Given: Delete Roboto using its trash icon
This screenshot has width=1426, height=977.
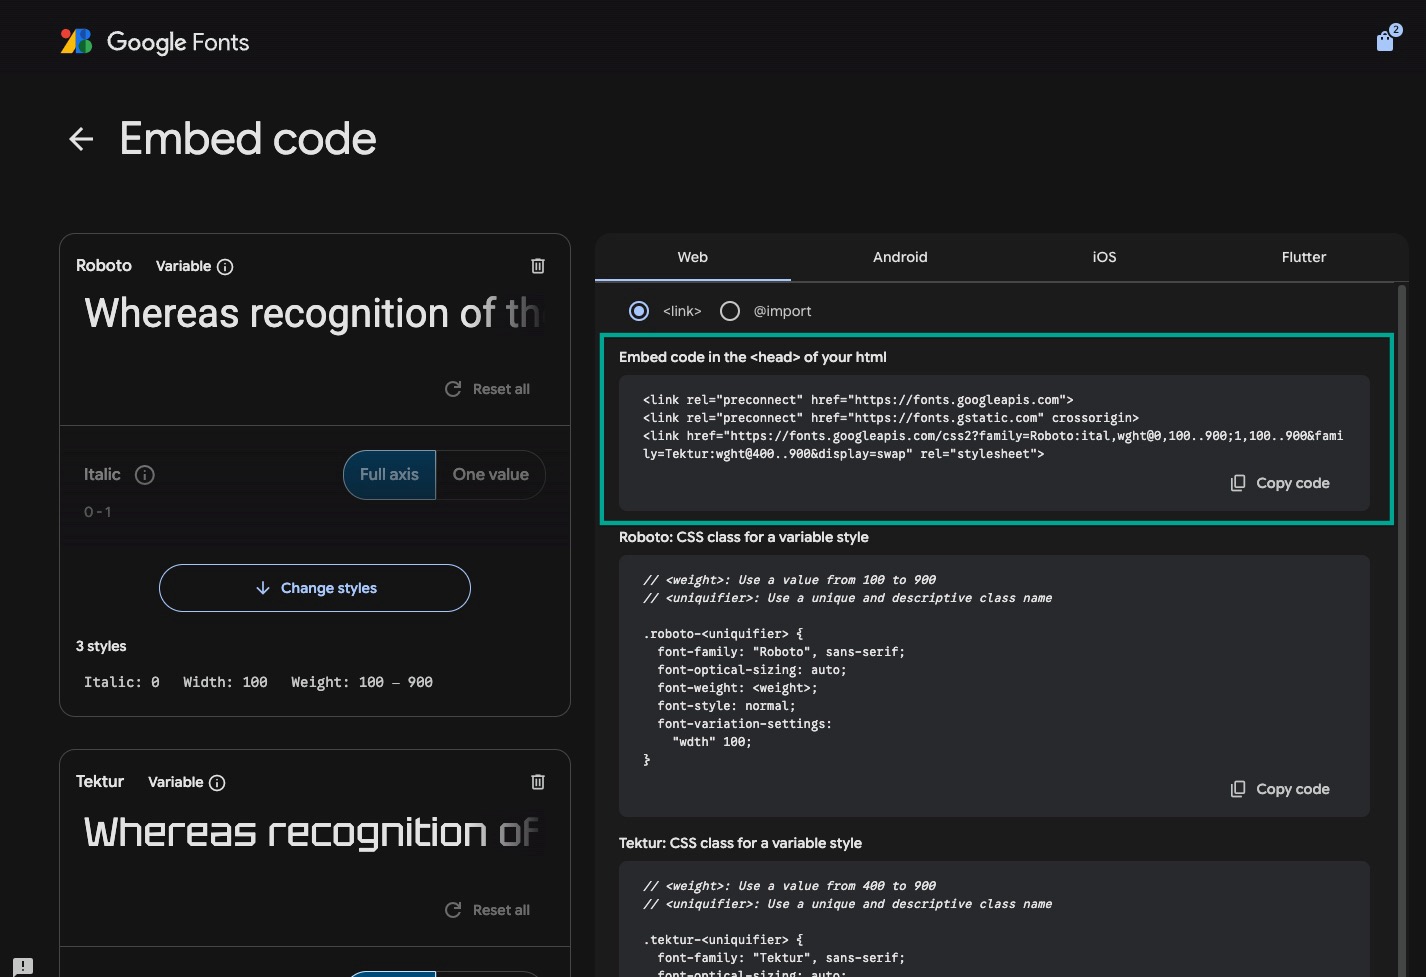Looking at the screenshot, I should tap(538, 266).
